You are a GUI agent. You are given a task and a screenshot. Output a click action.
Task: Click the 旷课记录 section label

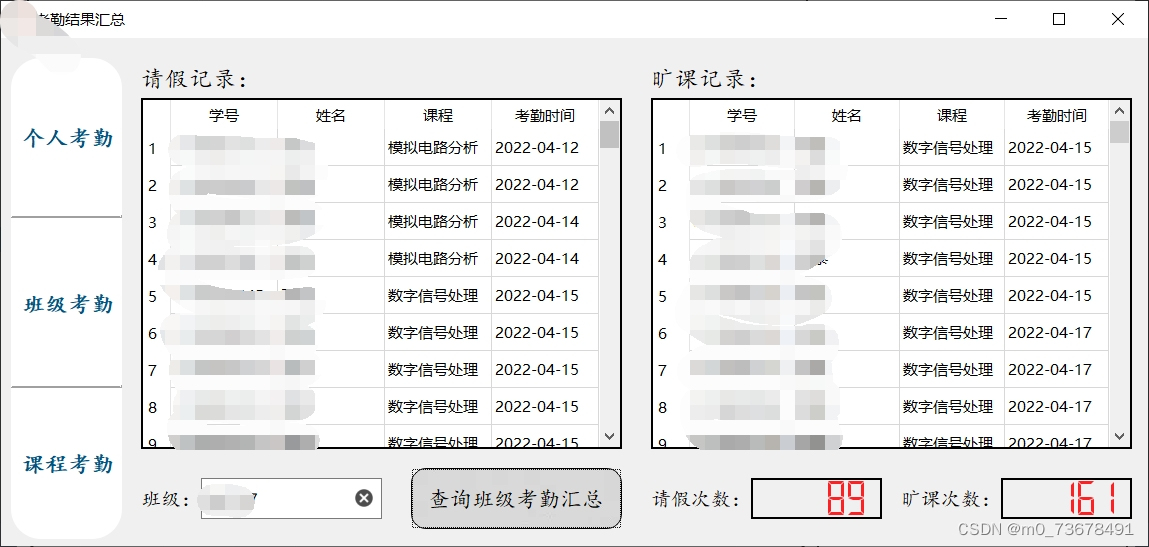click(704, 79)
